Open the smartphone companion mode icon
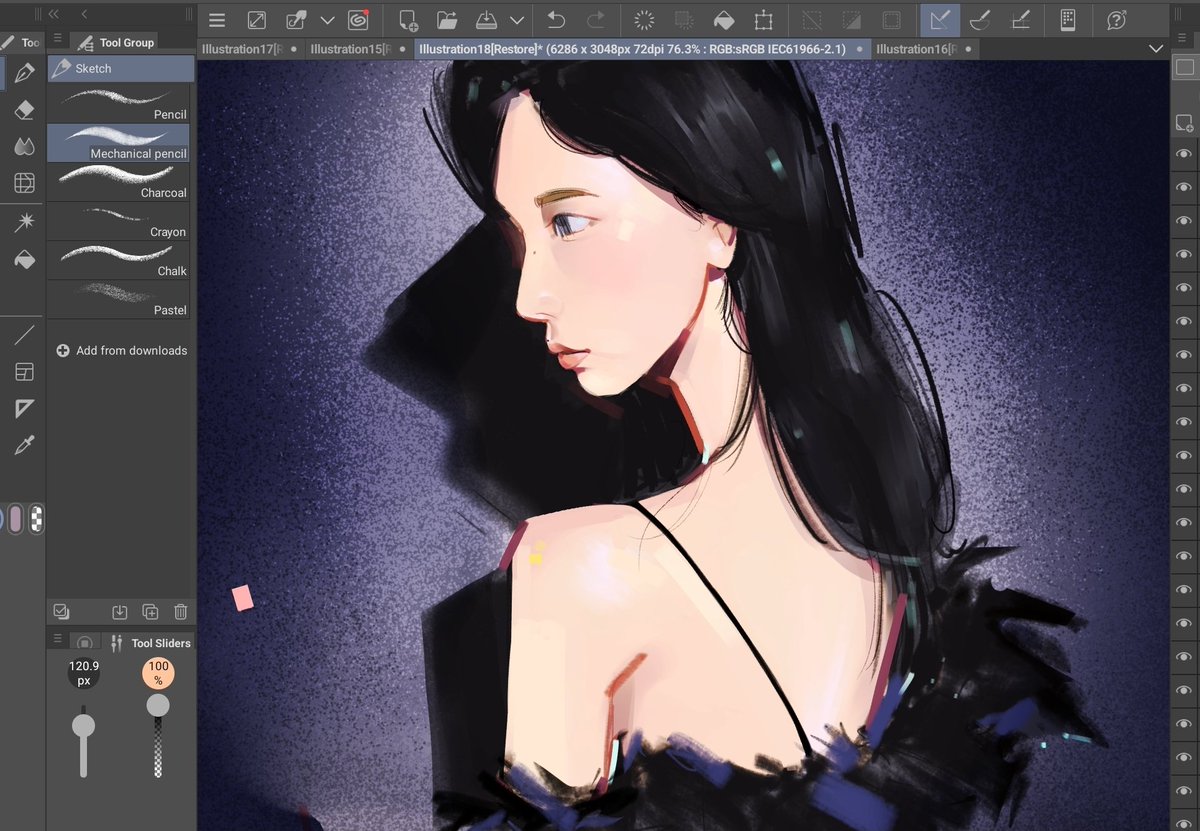 click(1068, 20)
